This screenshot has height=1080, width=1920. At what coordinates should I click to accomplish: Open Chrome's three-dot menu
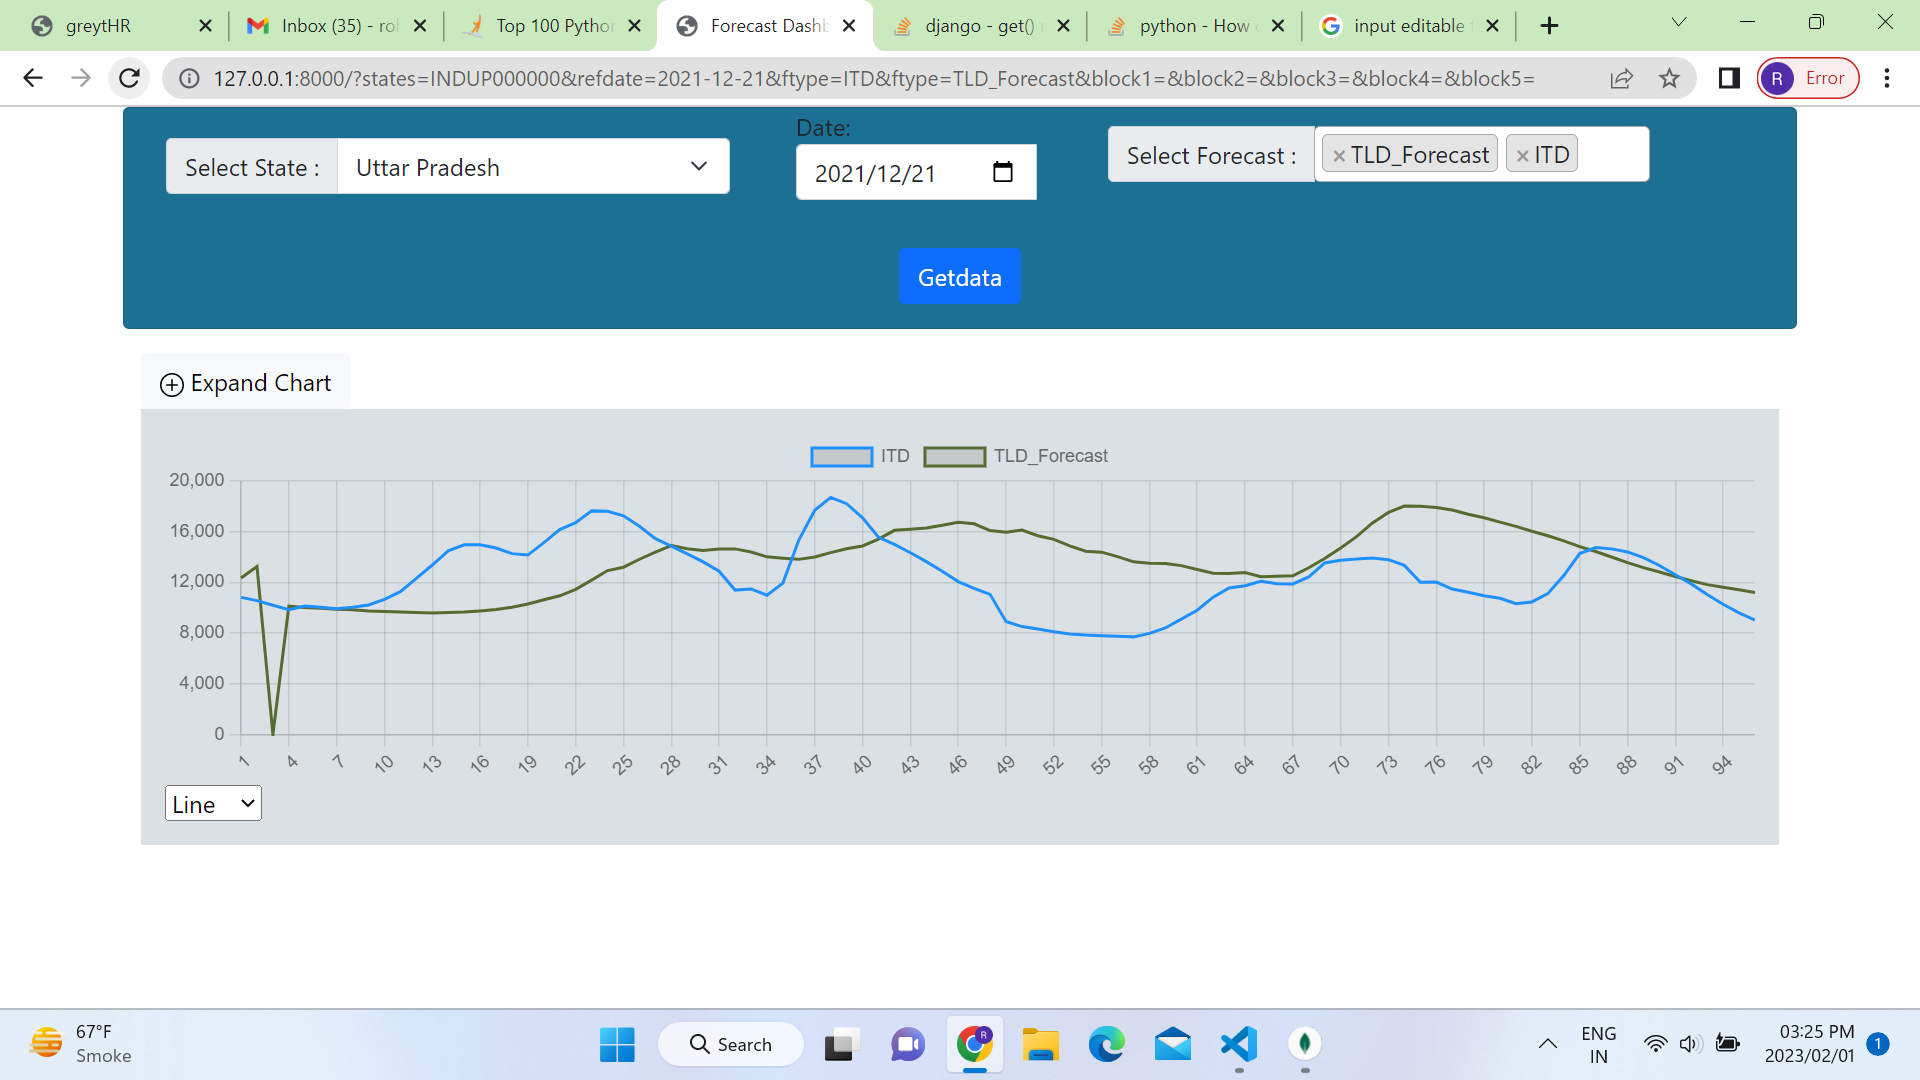1888,78
